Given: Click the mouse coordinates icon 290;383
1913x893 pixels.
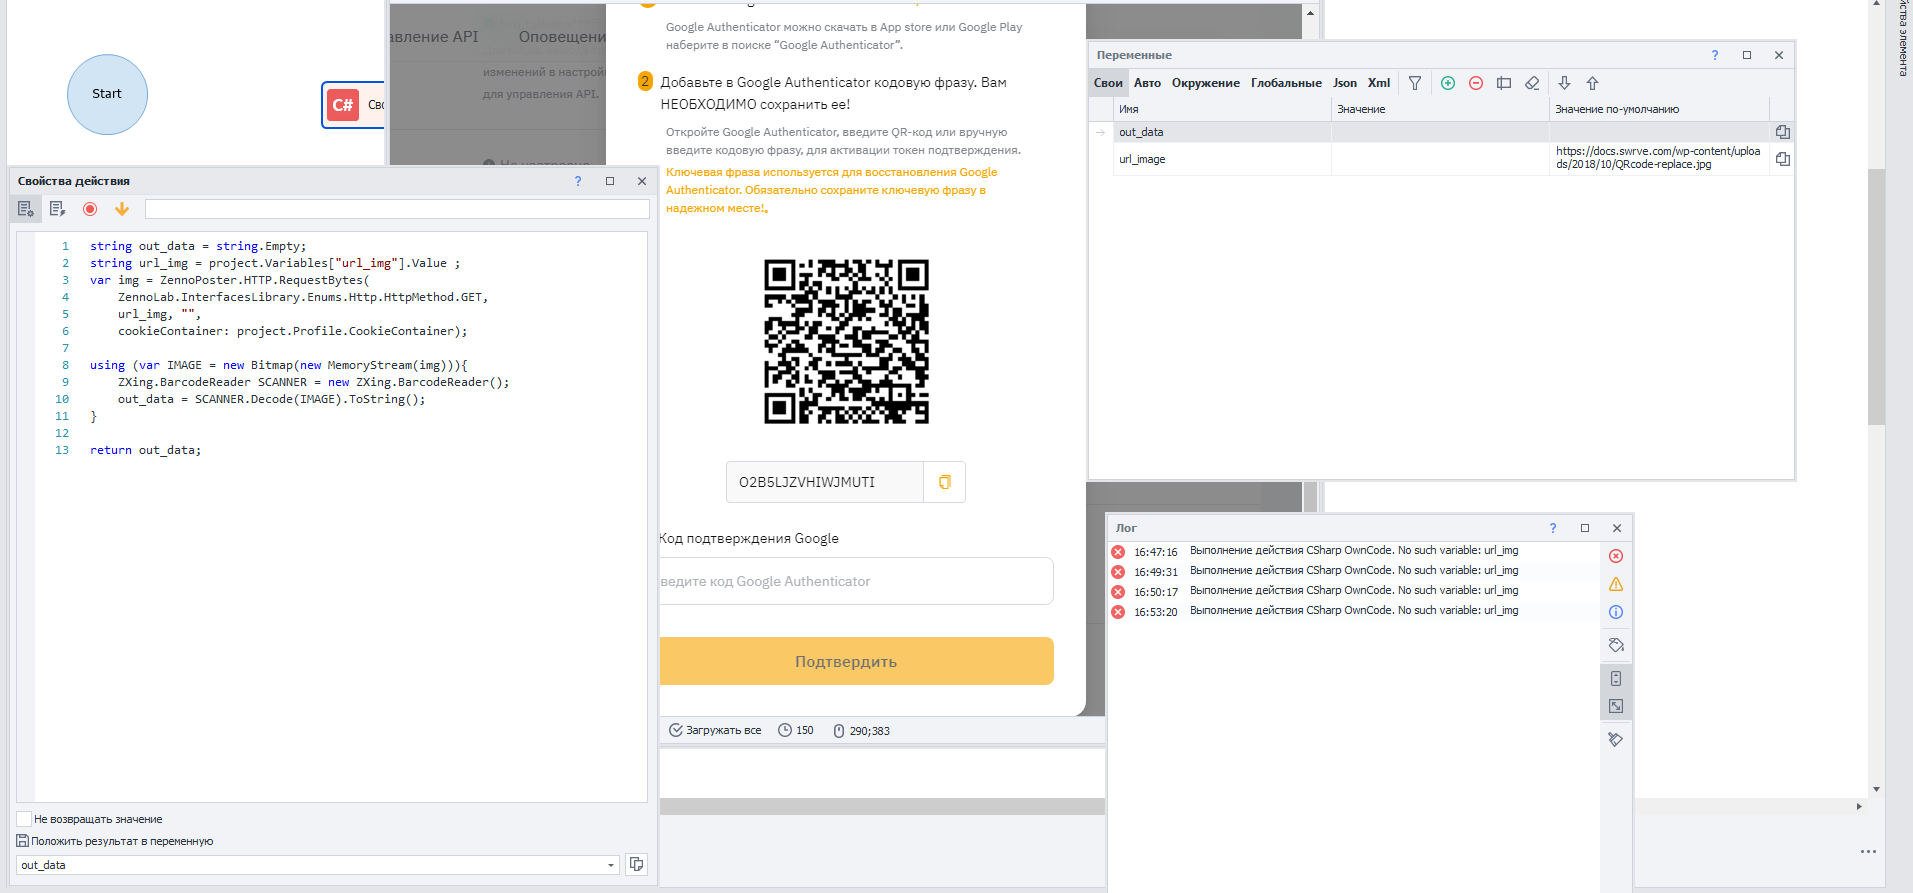Looking at the screenshot, I should click(x=839, y=731).
